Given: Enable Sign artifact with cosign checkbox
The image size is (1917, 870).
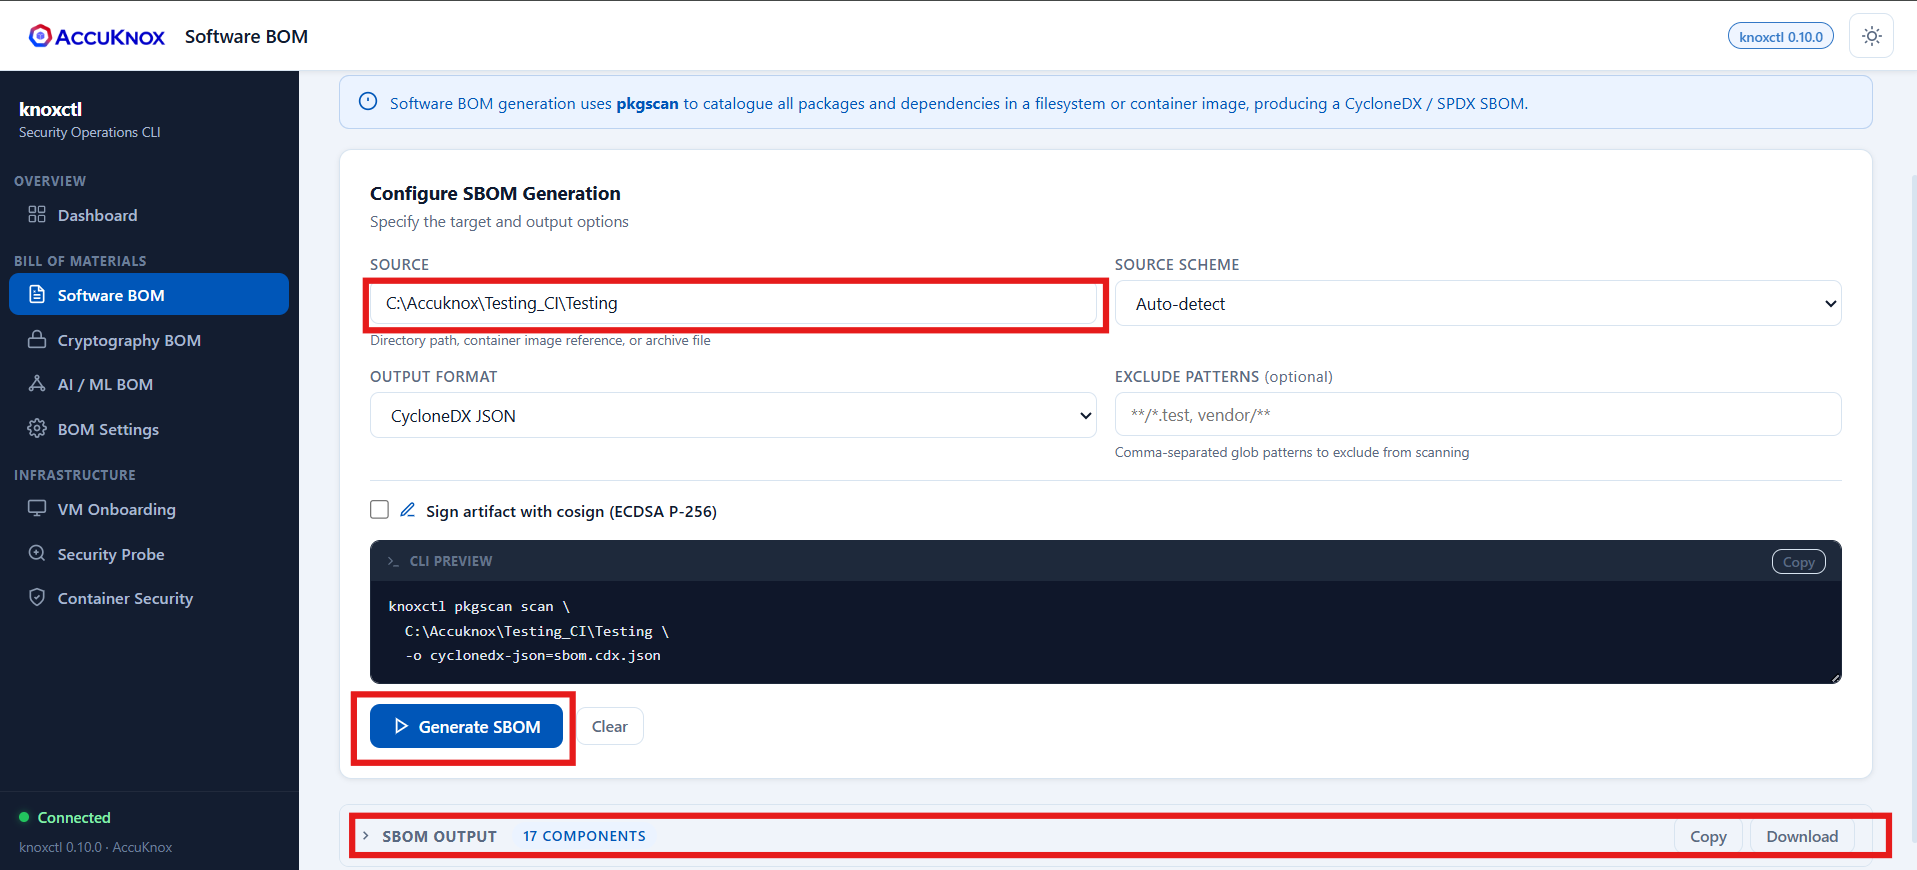Looking at the screenshot, I should (380, 510).
